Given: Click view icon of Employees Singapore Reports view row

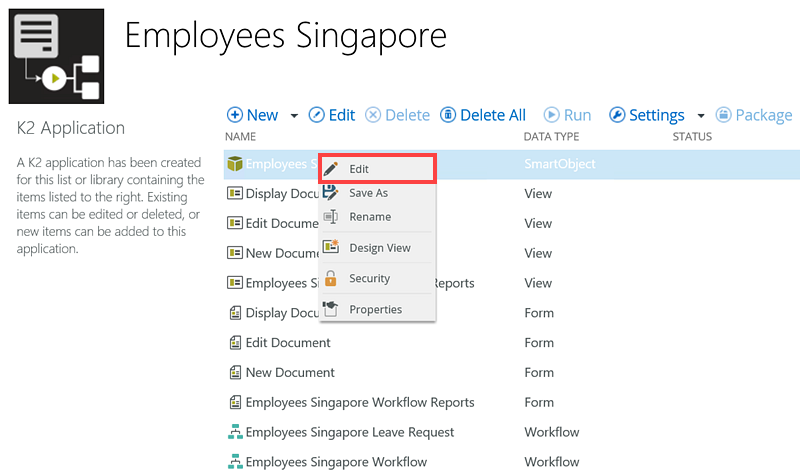Looking at the screenshot, I should pyautogui.click(x=235, y=283).
